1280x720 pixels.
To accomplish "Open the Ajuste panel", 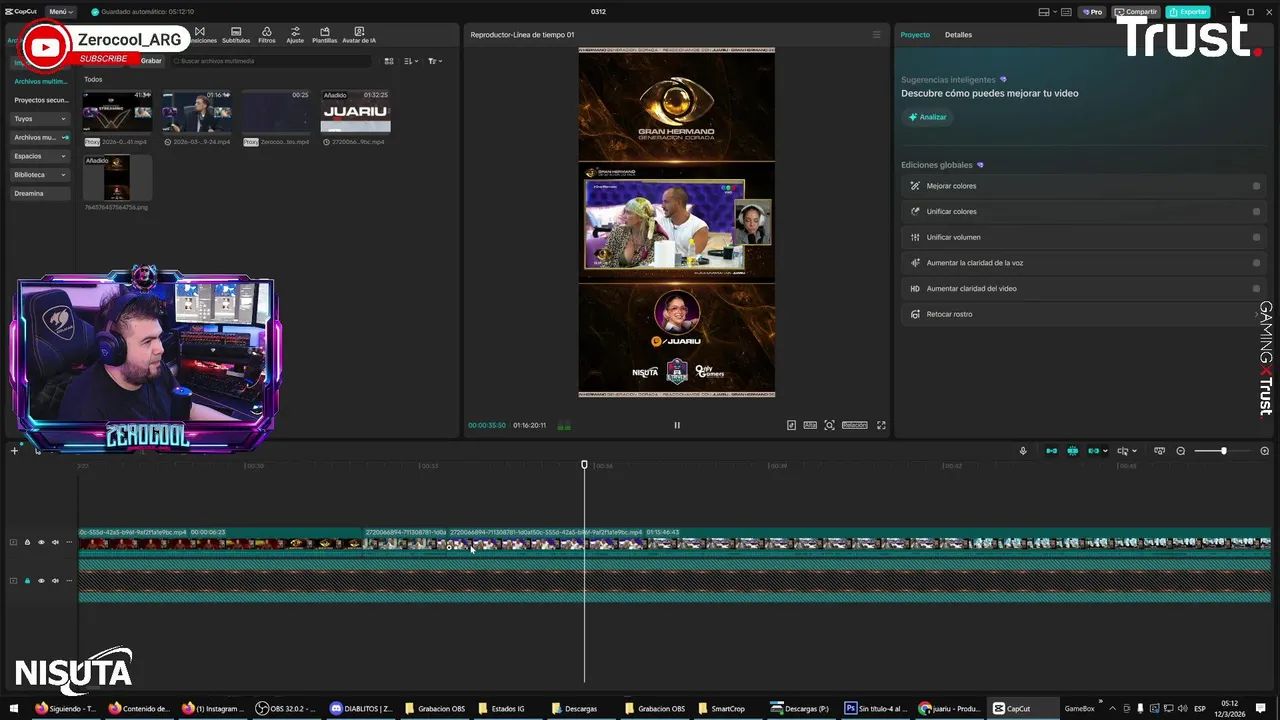I will (295, 35).
